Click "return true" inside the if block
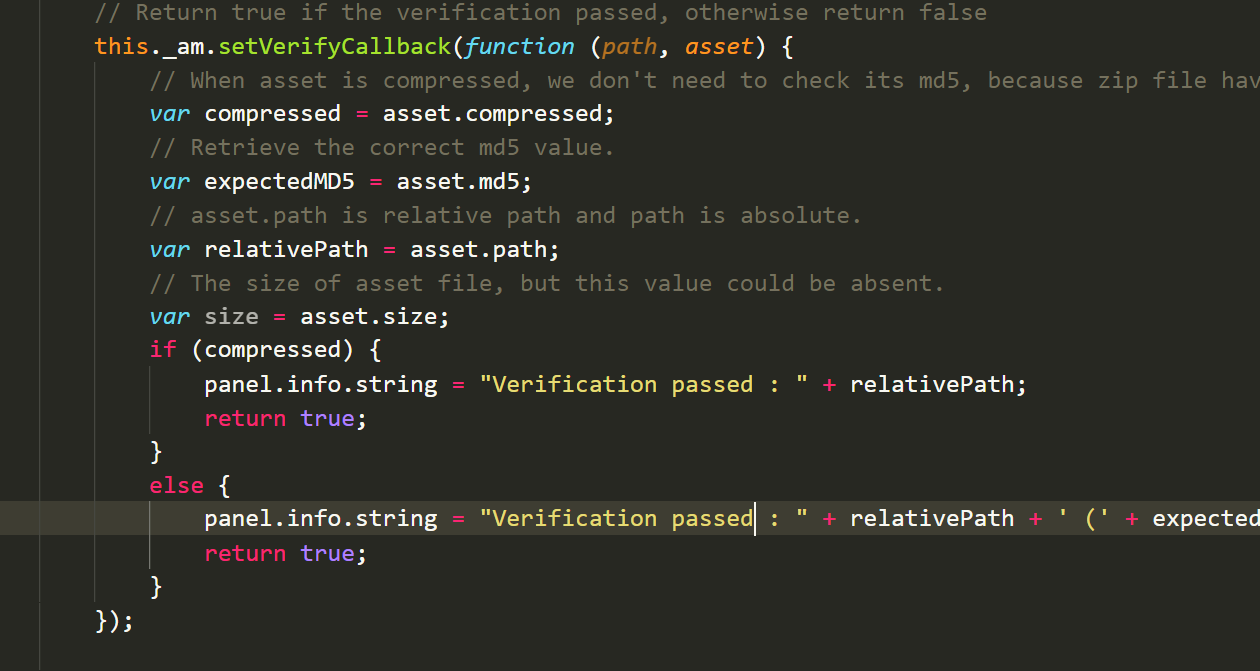Image resolution: width=1260 pixels, height=671 pixels. (285, 418)
